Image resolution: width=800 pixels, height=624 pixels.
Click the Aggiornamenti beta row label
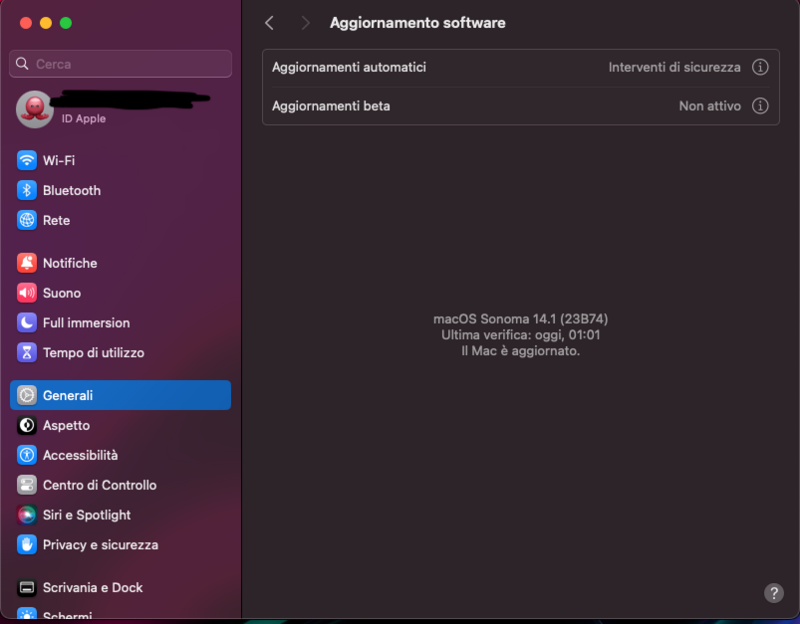point(331,106)
